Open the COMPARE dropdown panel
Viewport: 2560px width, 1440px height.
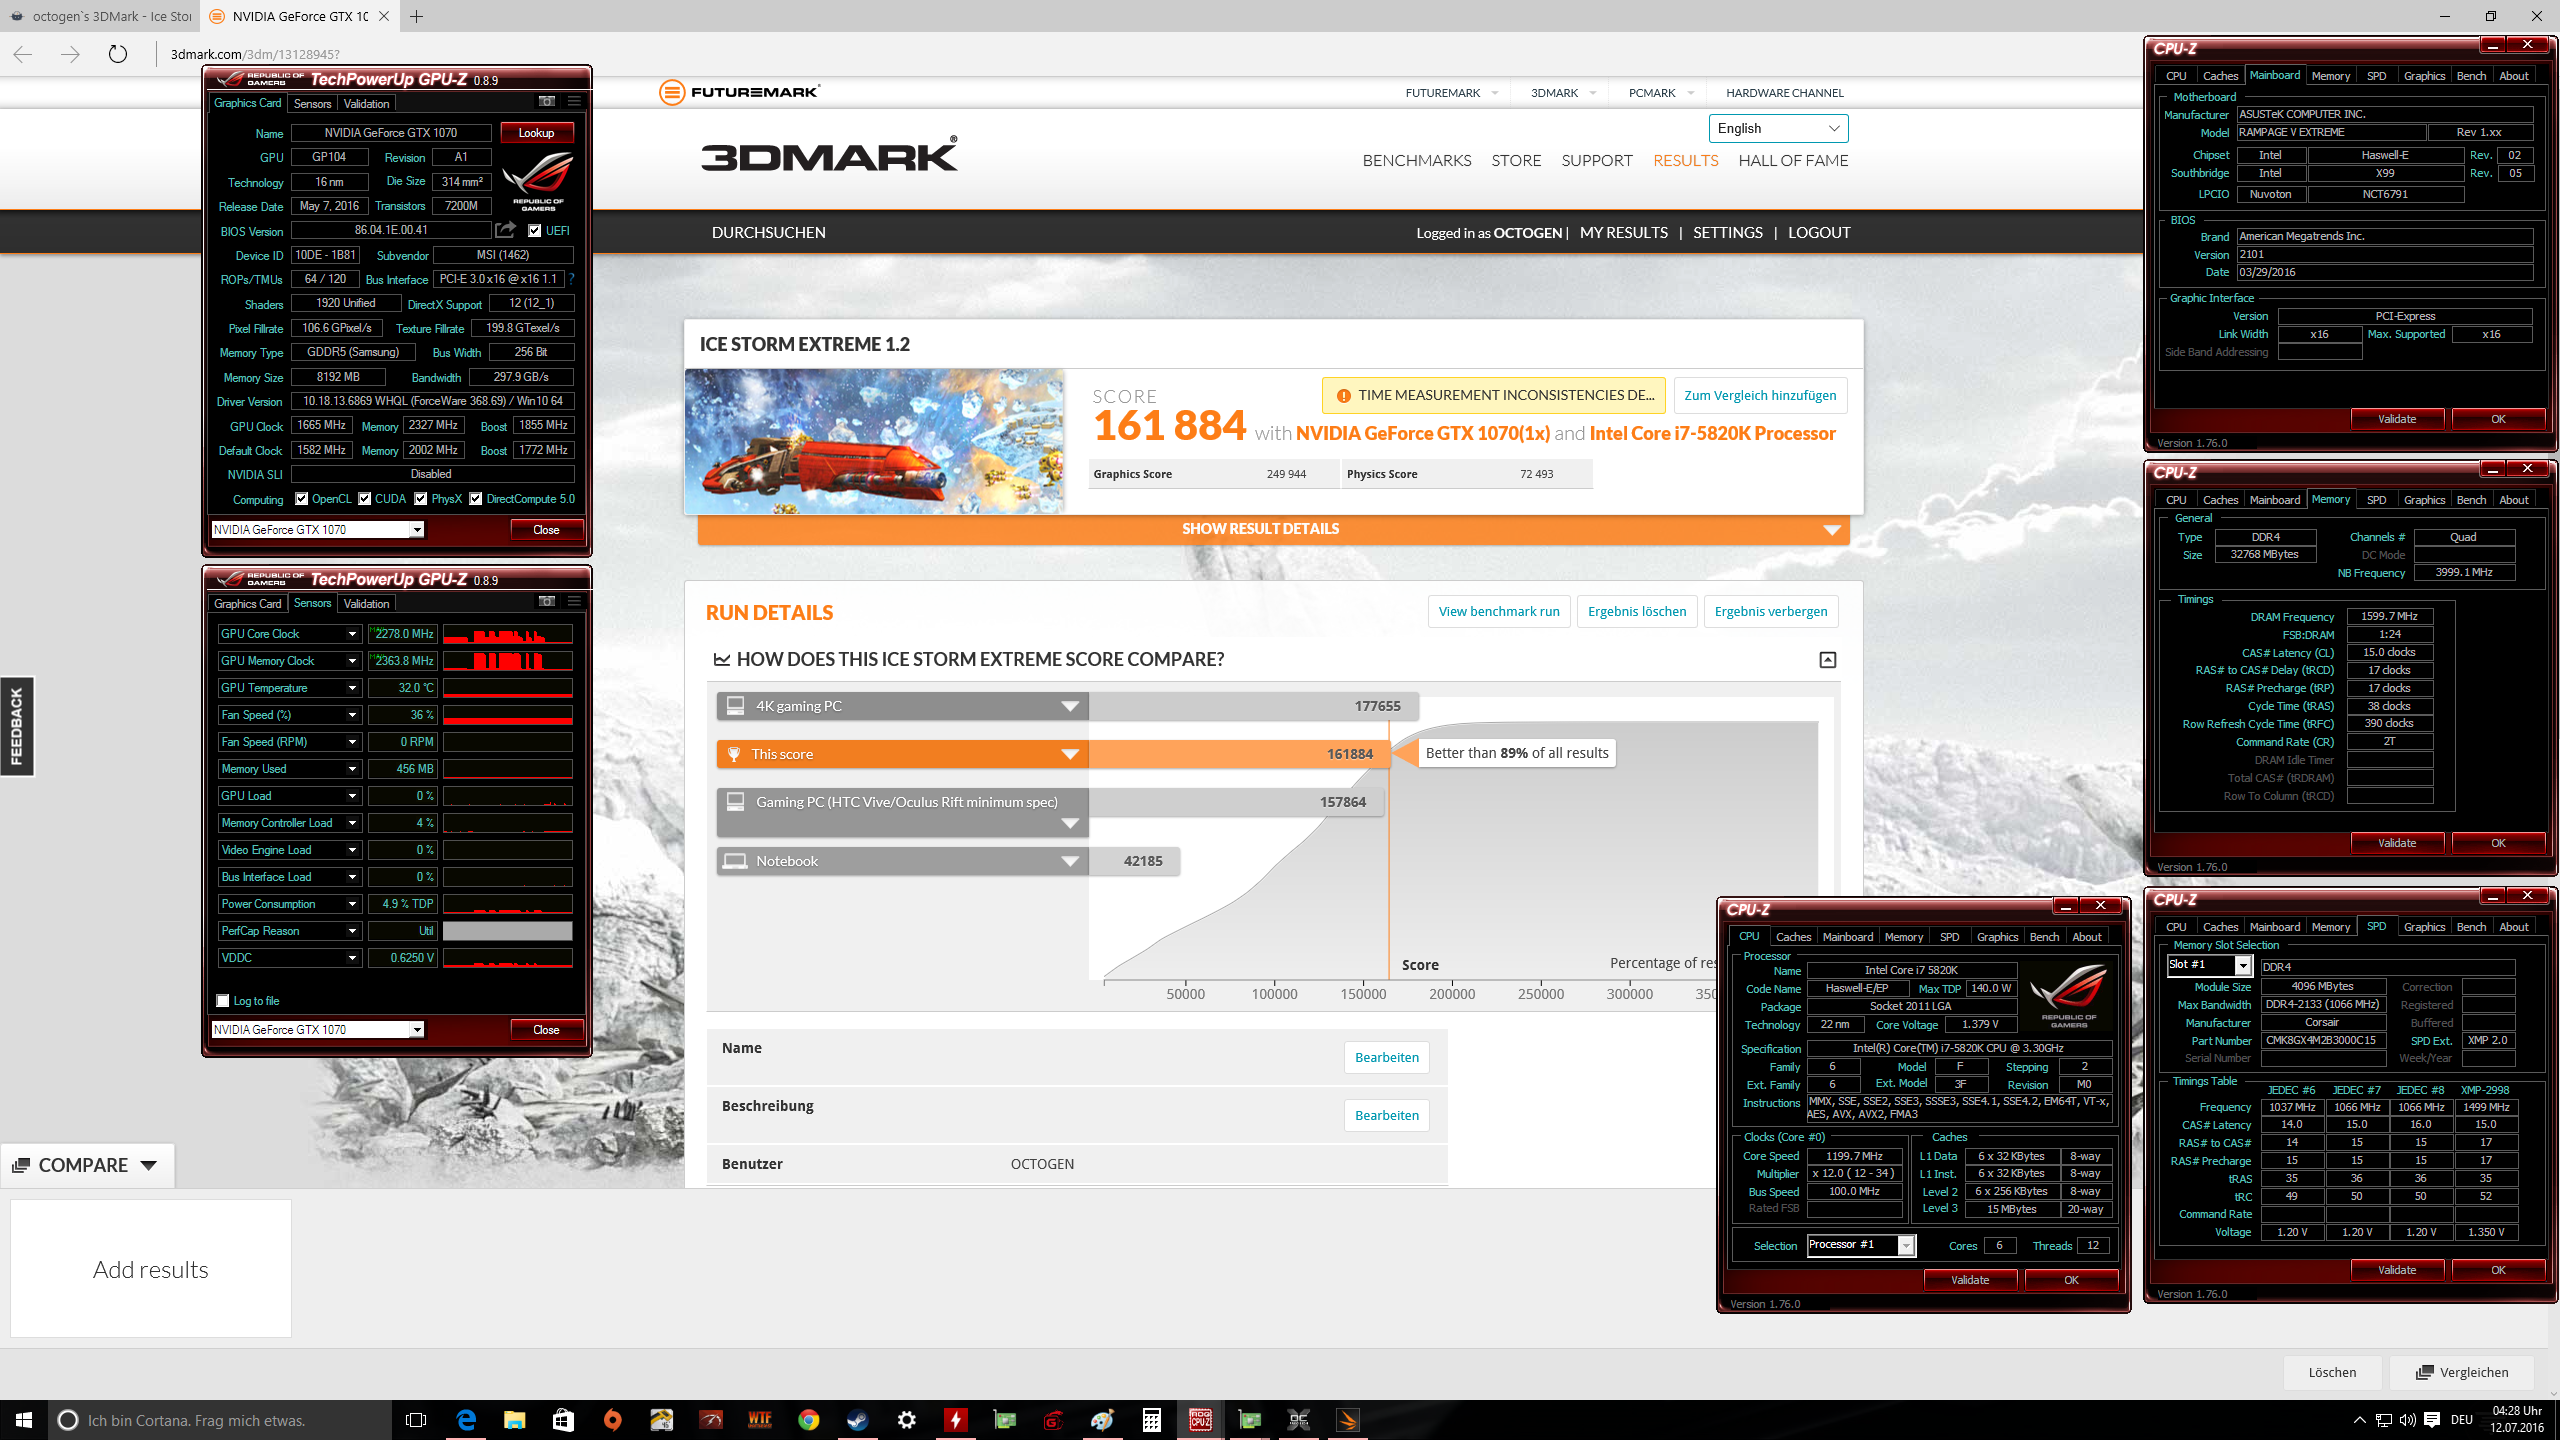pos(86,1165)
